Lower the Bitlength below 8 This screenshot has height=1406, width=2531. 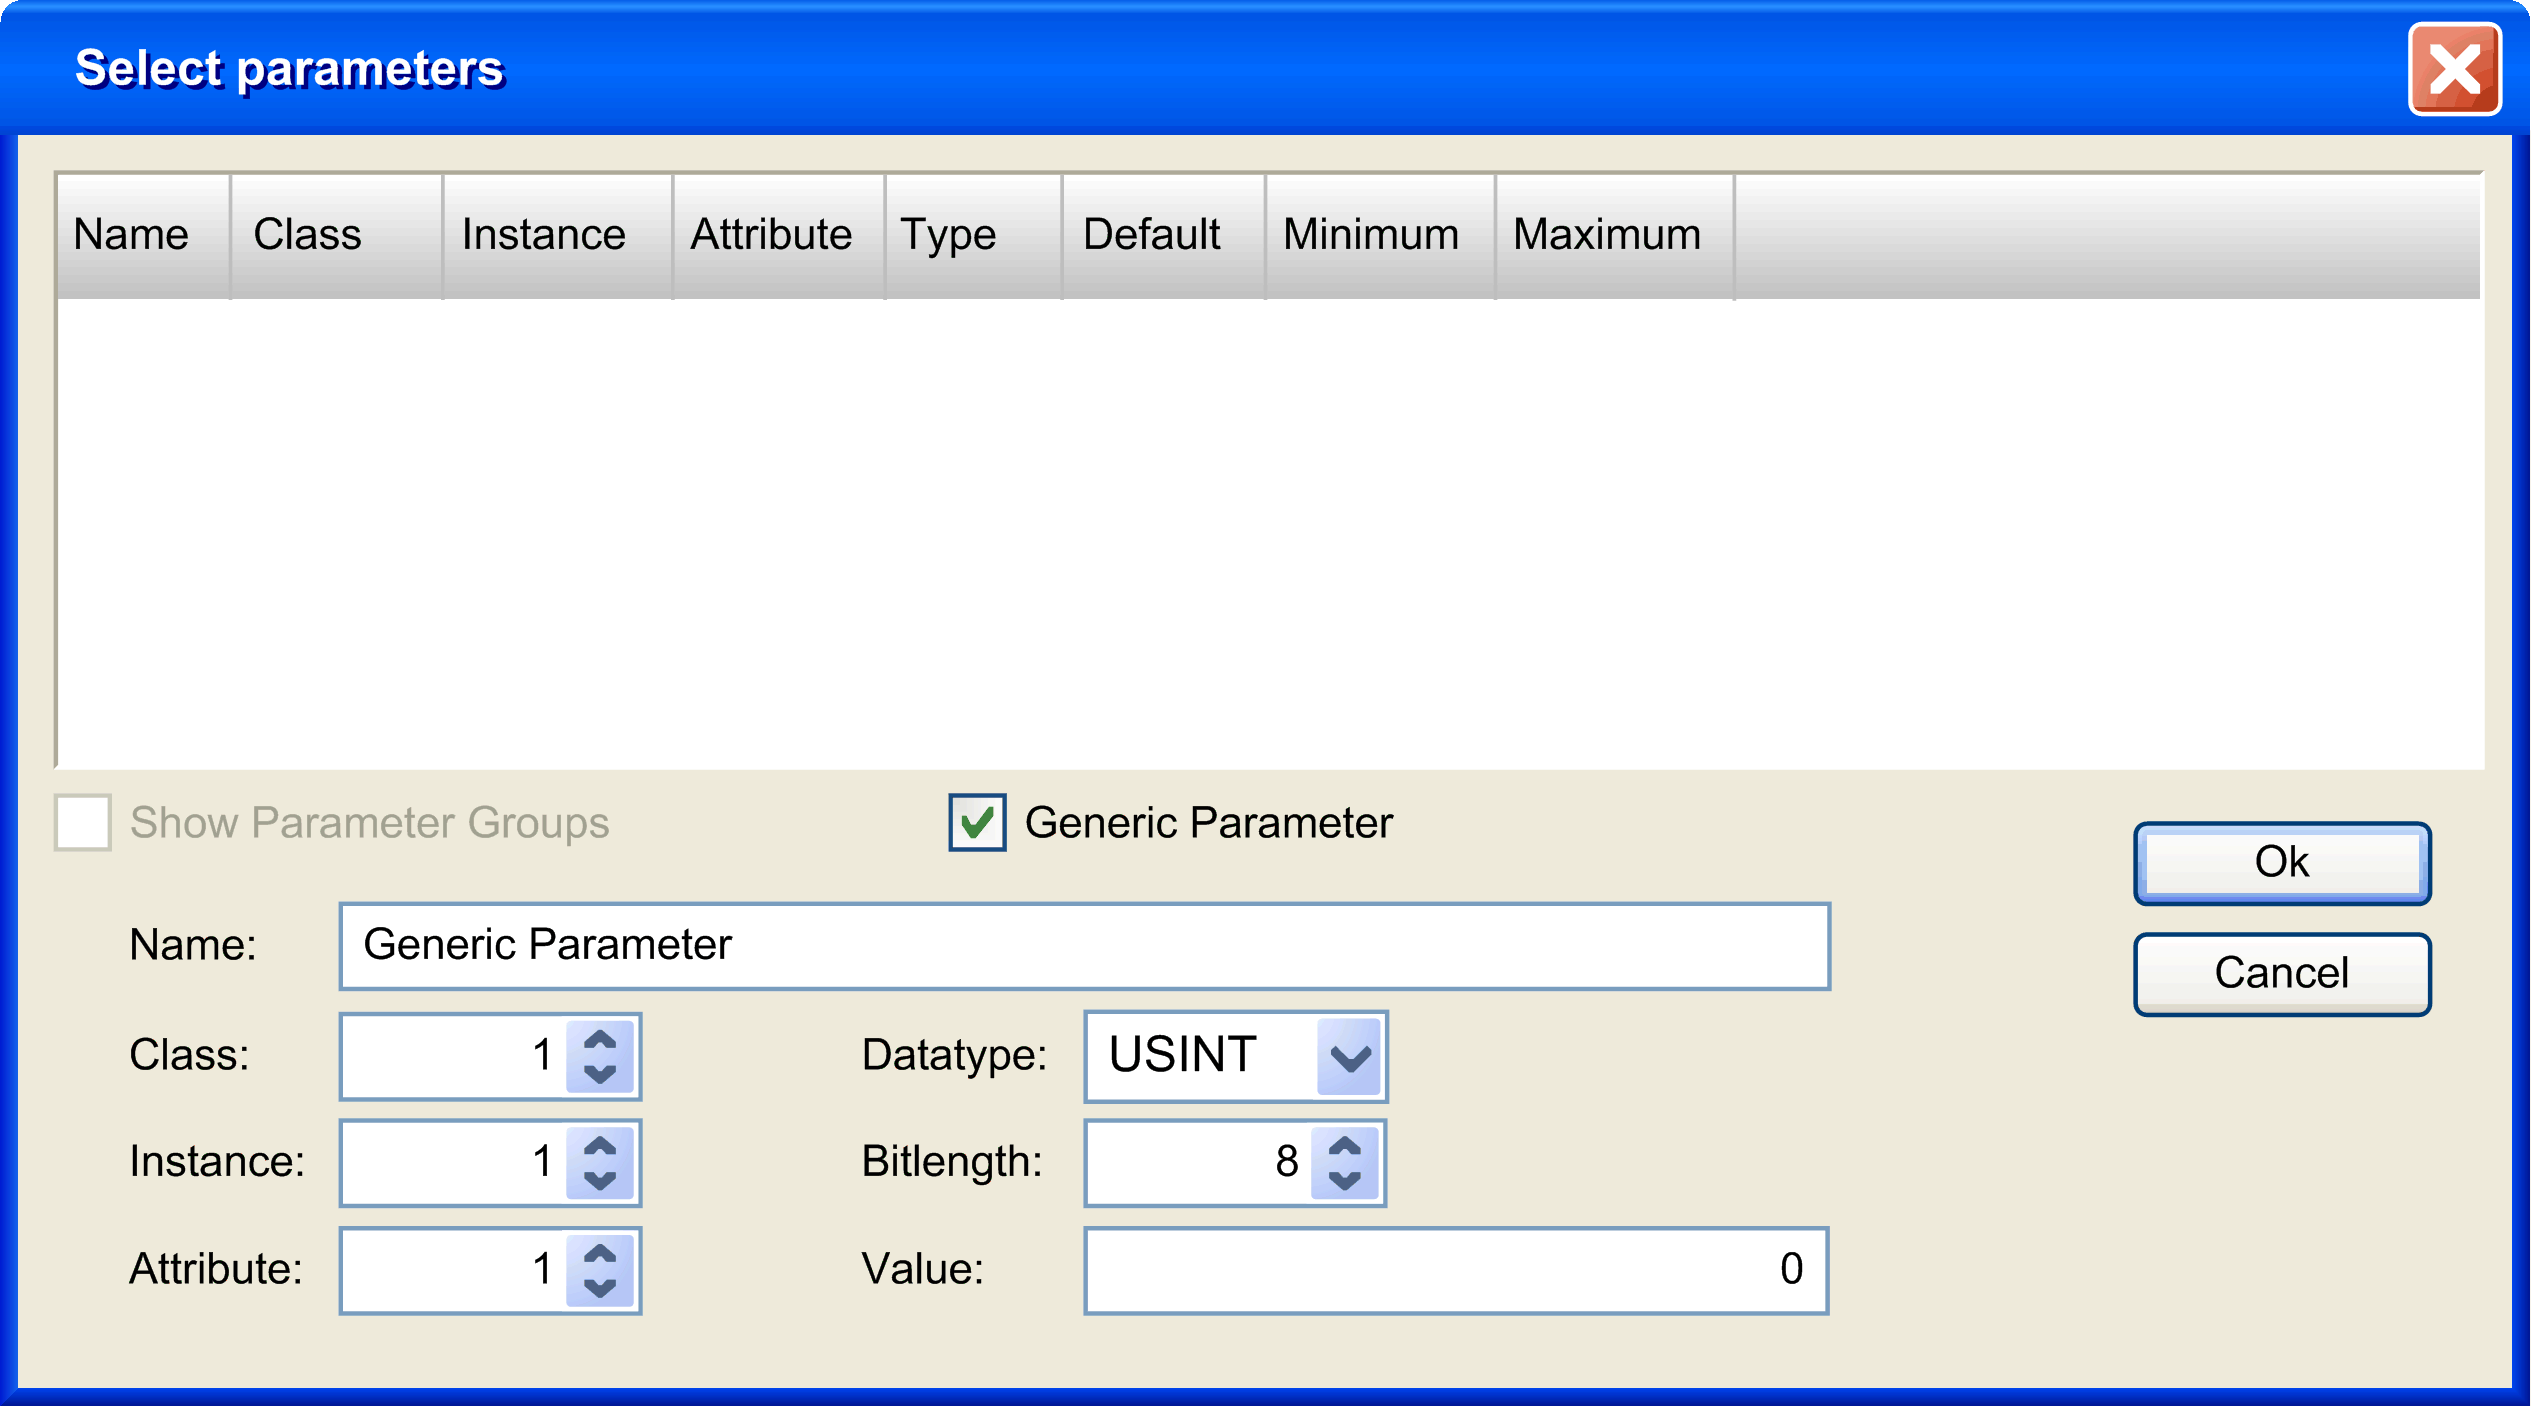[x=1345, y=1182]
